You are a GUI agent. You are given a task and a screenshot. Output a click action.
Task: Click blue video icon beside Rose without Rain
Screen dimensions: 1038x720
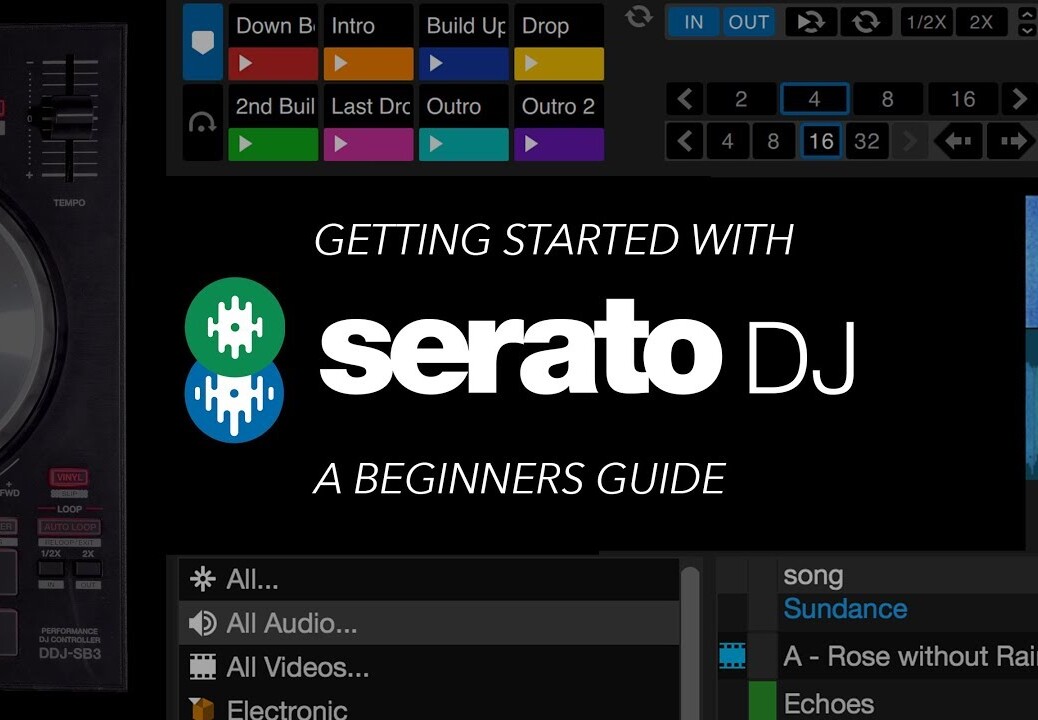click(732, 656)
